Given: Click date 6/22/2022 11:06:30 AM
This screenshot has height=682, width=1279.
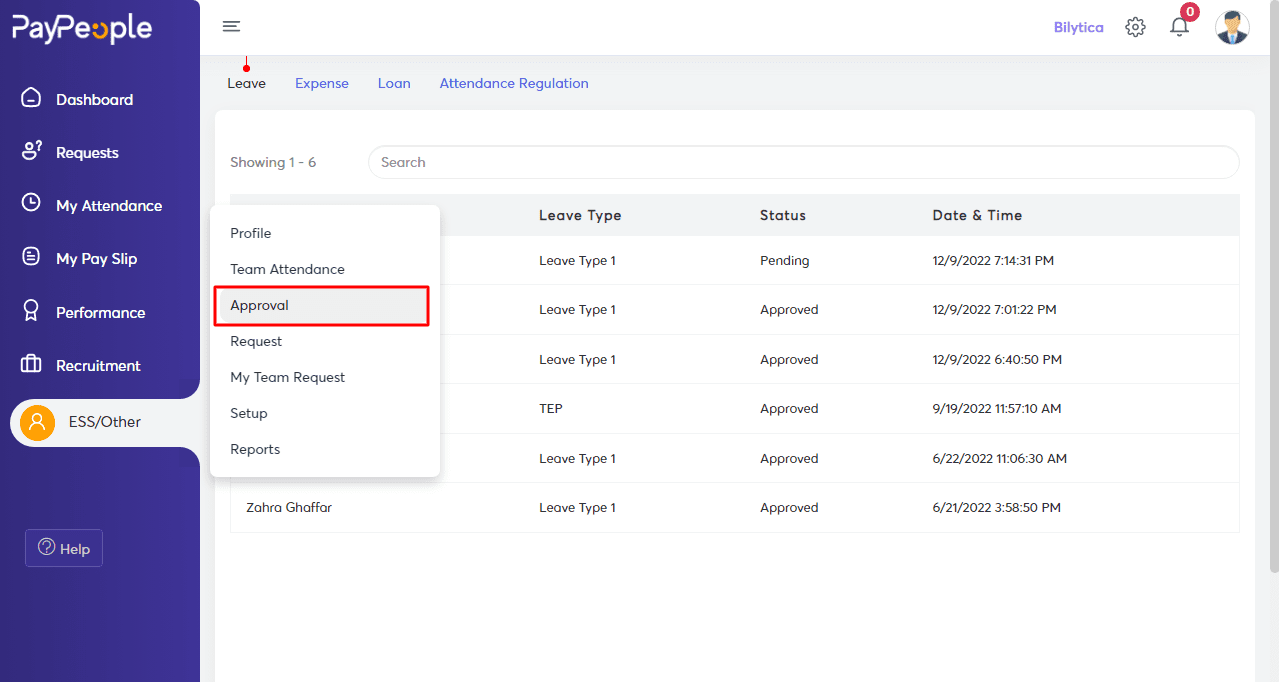Looking at the screenshot, I should pos(1000,458).
